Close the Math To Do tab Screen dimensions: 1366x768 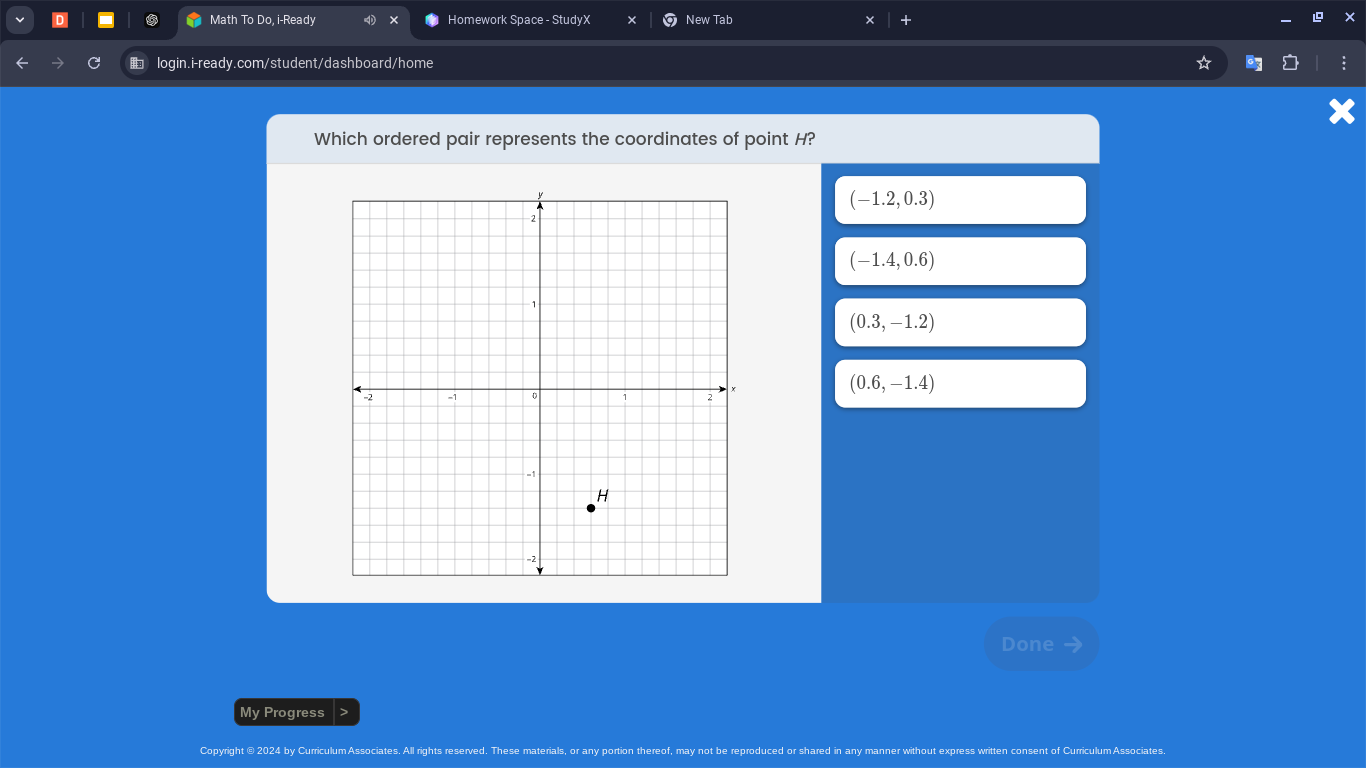(x=394, y=20)
